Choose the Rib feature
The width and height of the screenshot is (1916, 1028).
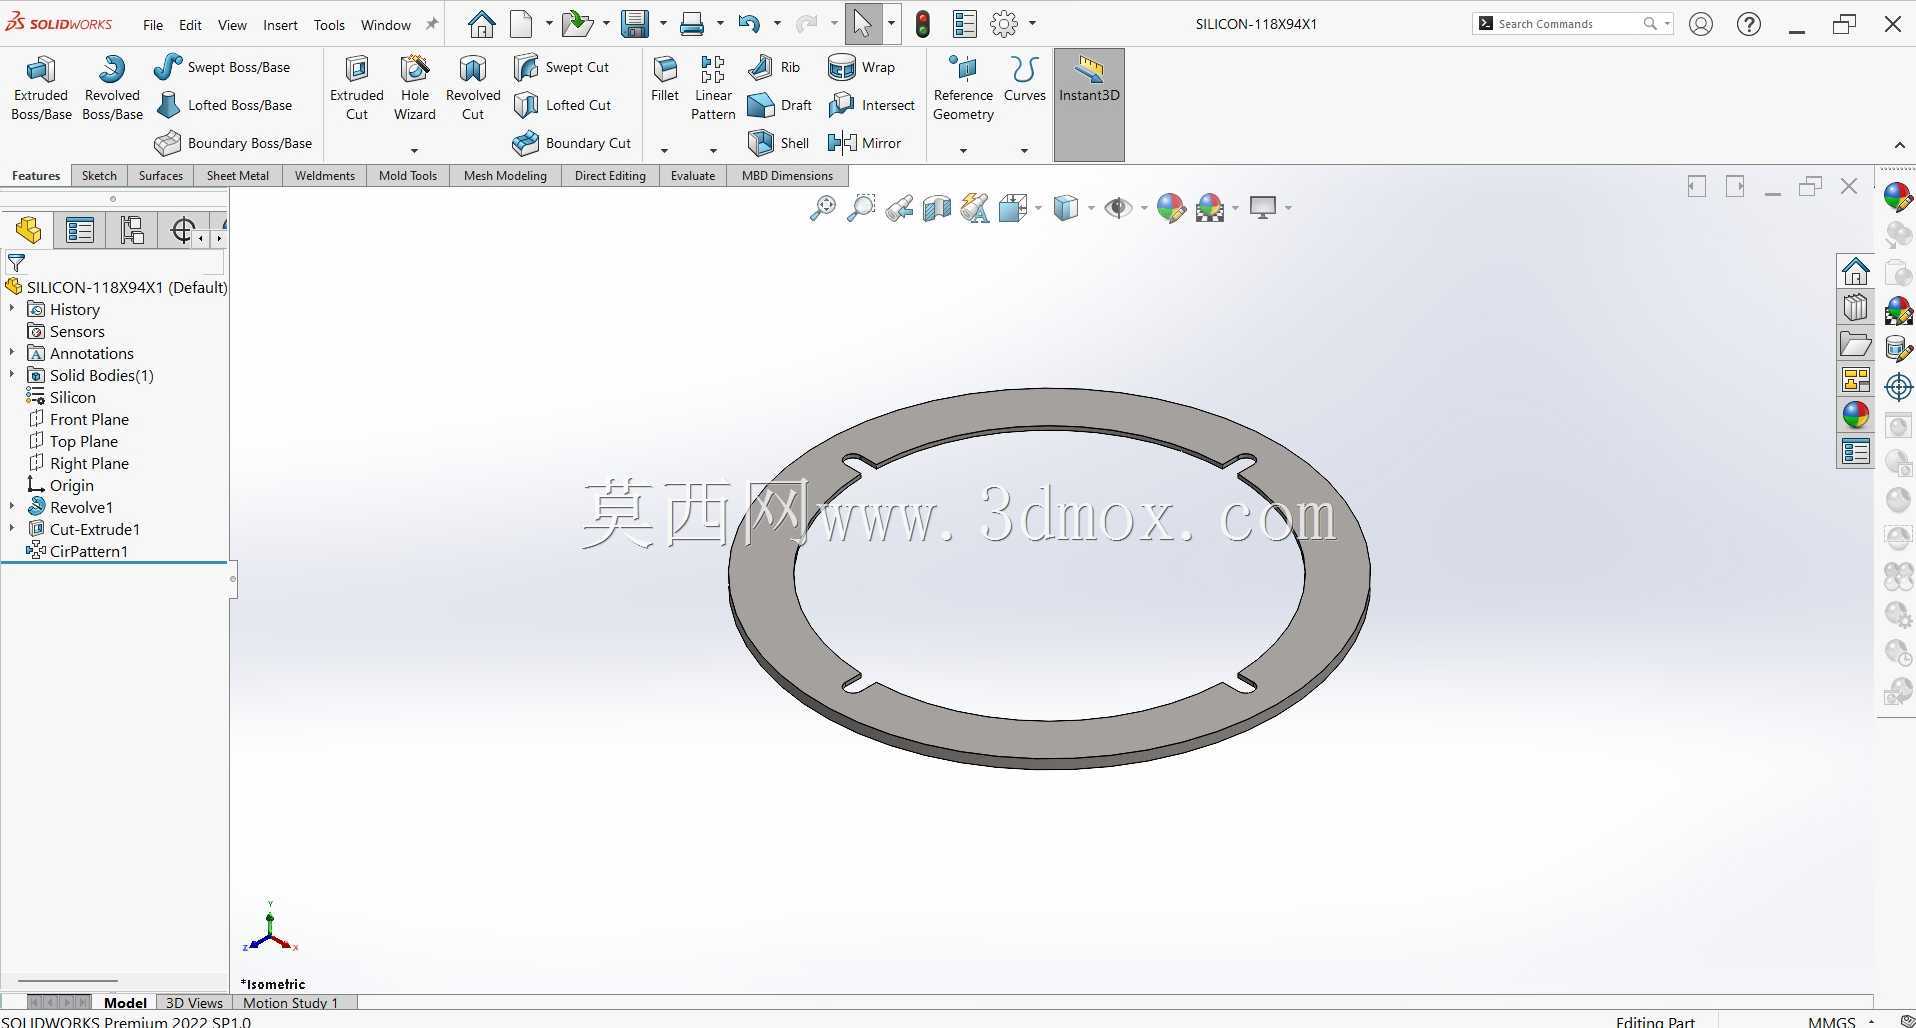[775, 67]
